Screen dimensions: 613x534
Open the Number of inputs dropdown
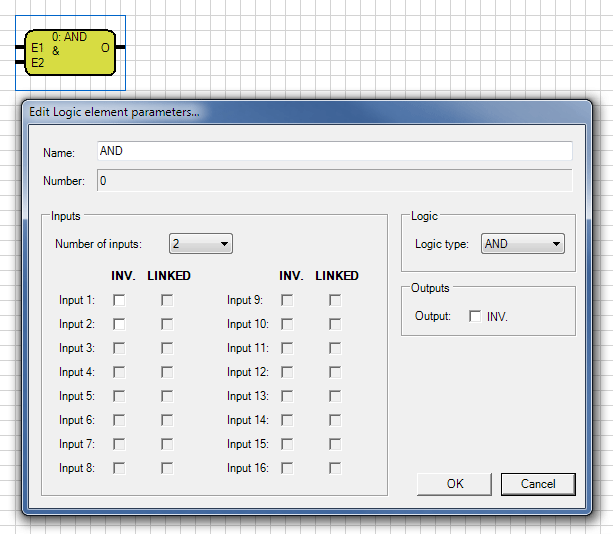[201, 244]
